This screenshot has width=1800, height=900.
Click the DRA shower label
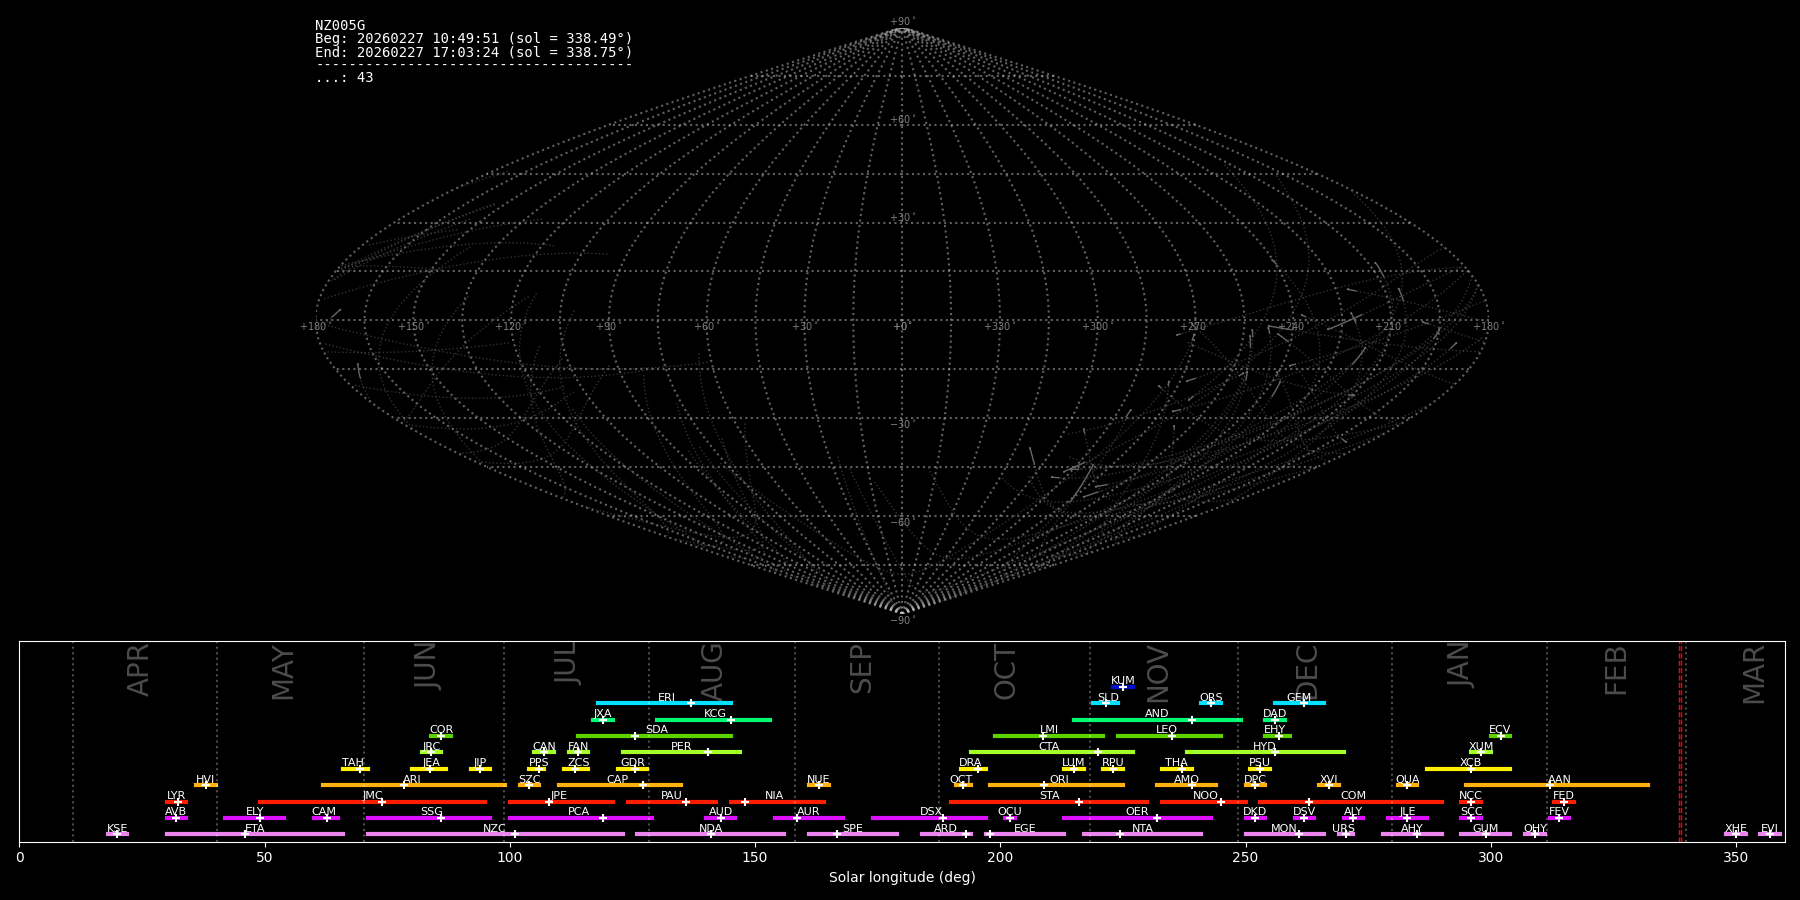tap(970, 763)
